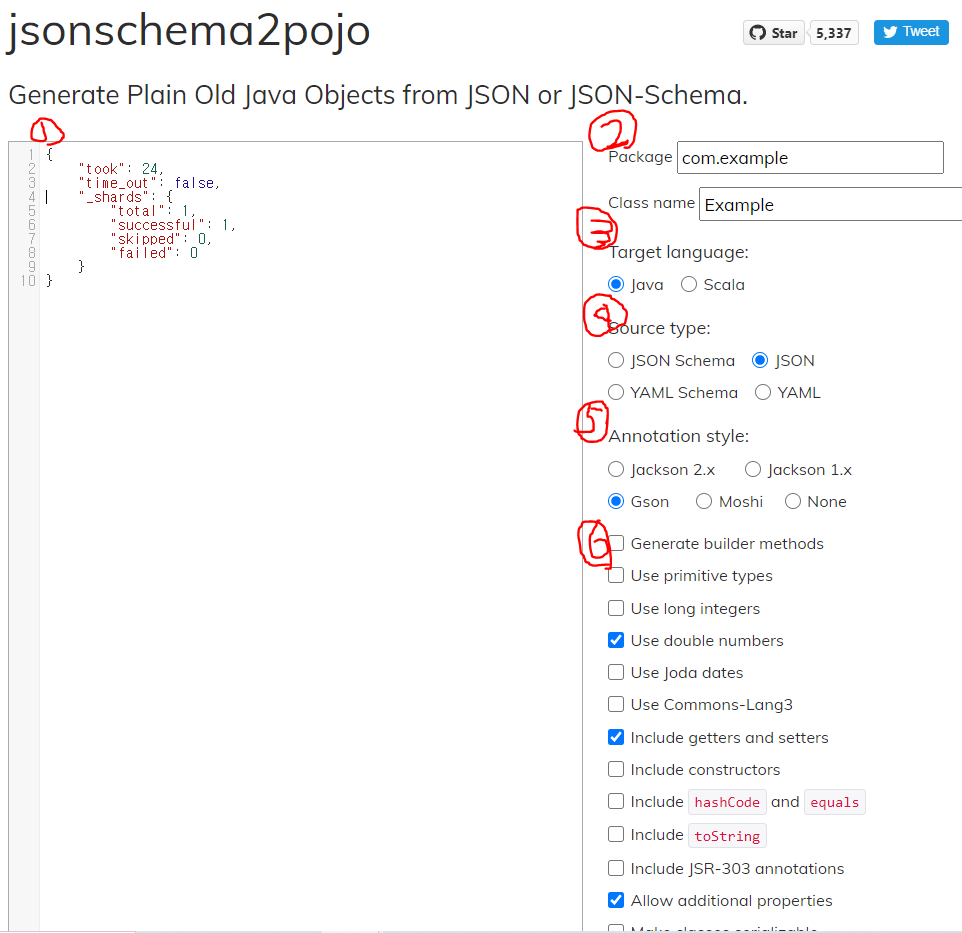This screenshot has width=962, height=933.
Task: Choose YAML Schema source type
Action: tap(616, 393)
